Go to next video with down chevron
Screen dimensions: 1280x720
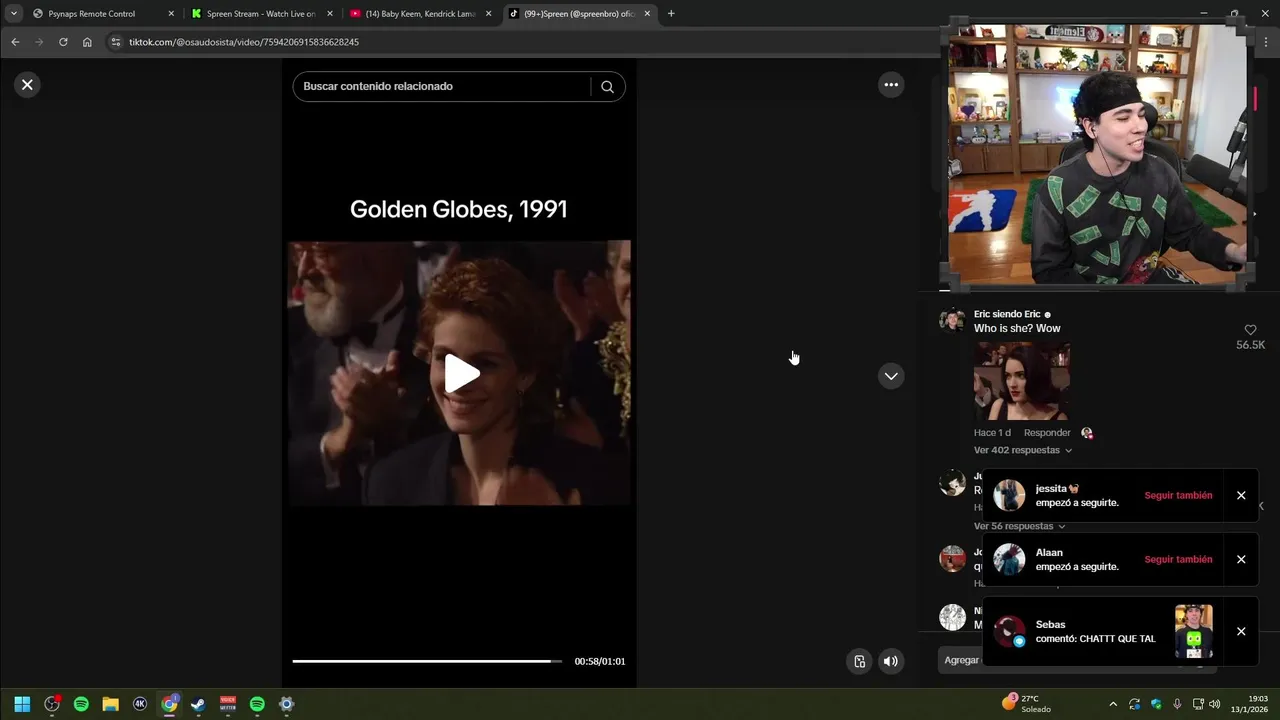click(x=891, y=376)
